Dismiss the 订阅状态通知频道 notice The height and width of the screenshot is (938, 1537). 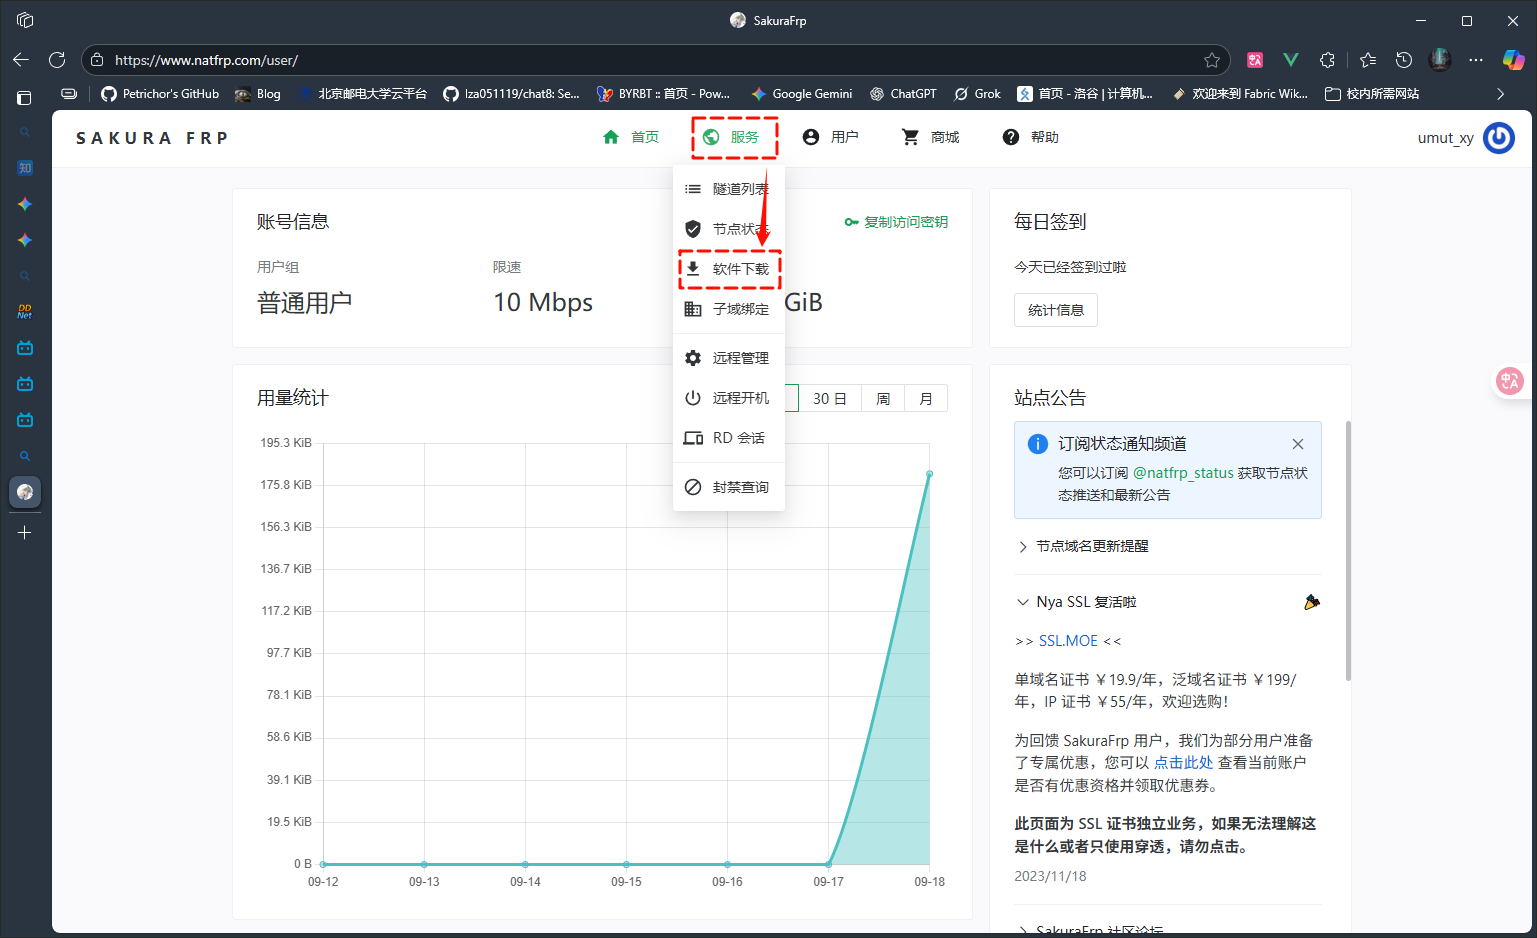[x=1298, y=444]
